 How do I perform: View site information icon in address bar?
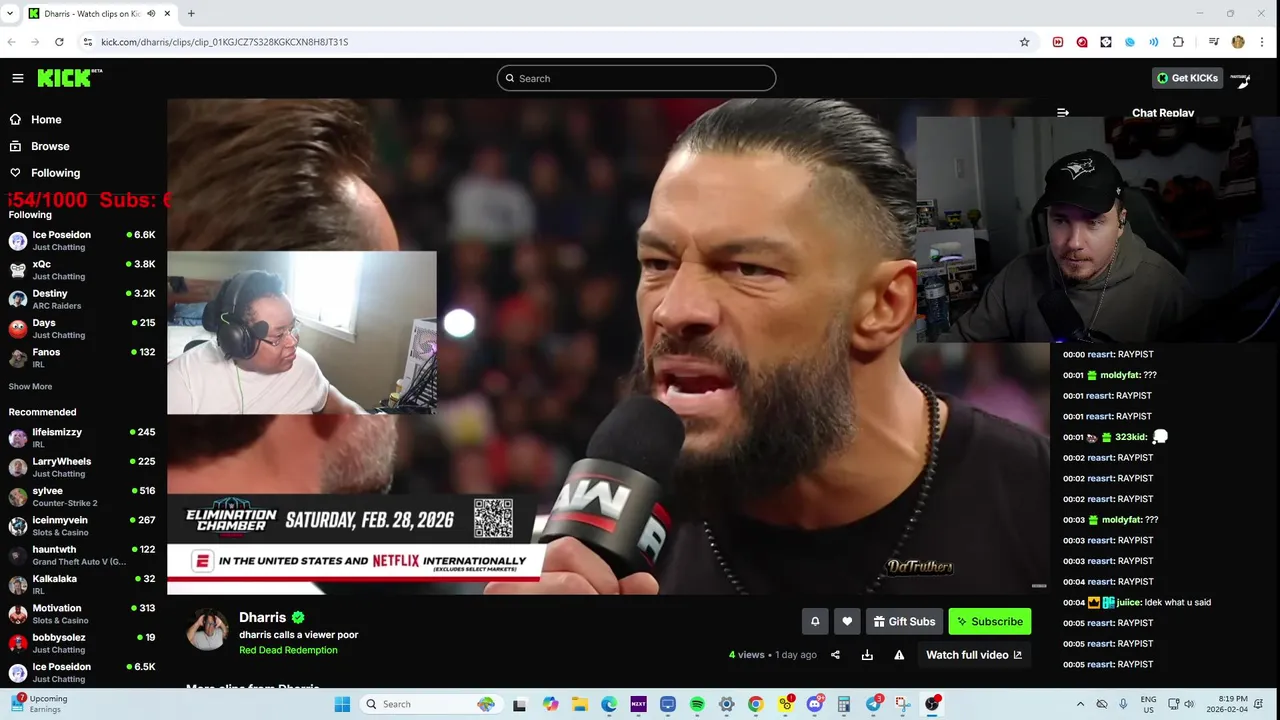tap(87, 42)
